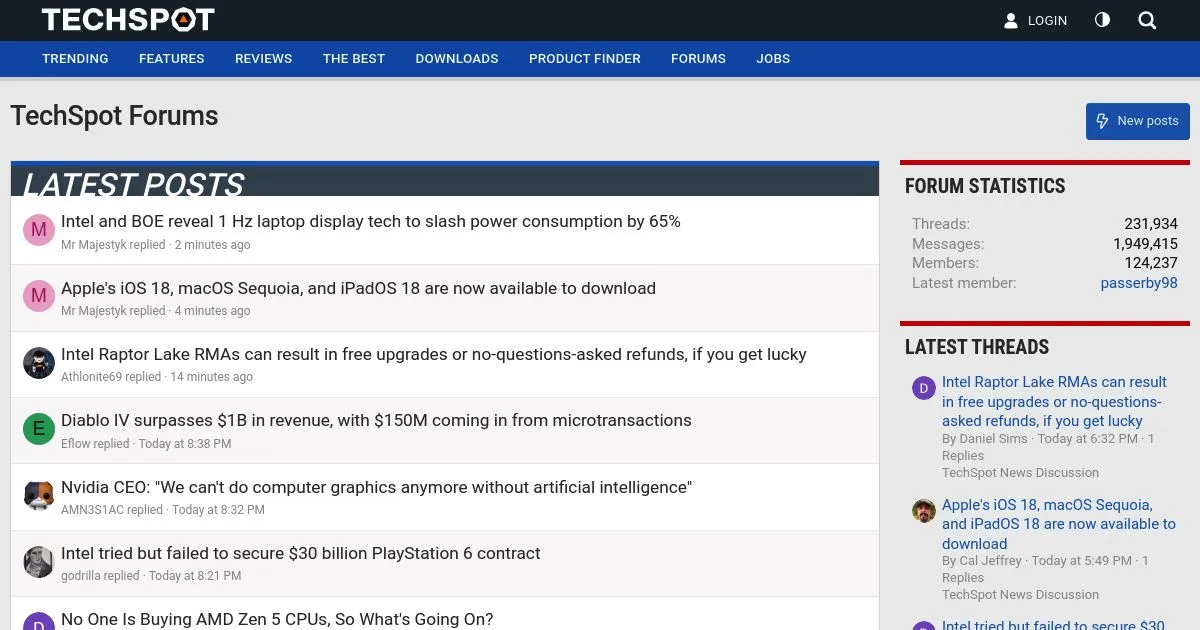Toggle dark mode contrast icon
Image resolution: width=1200 pixels, height=630 pixels.
1102,20
